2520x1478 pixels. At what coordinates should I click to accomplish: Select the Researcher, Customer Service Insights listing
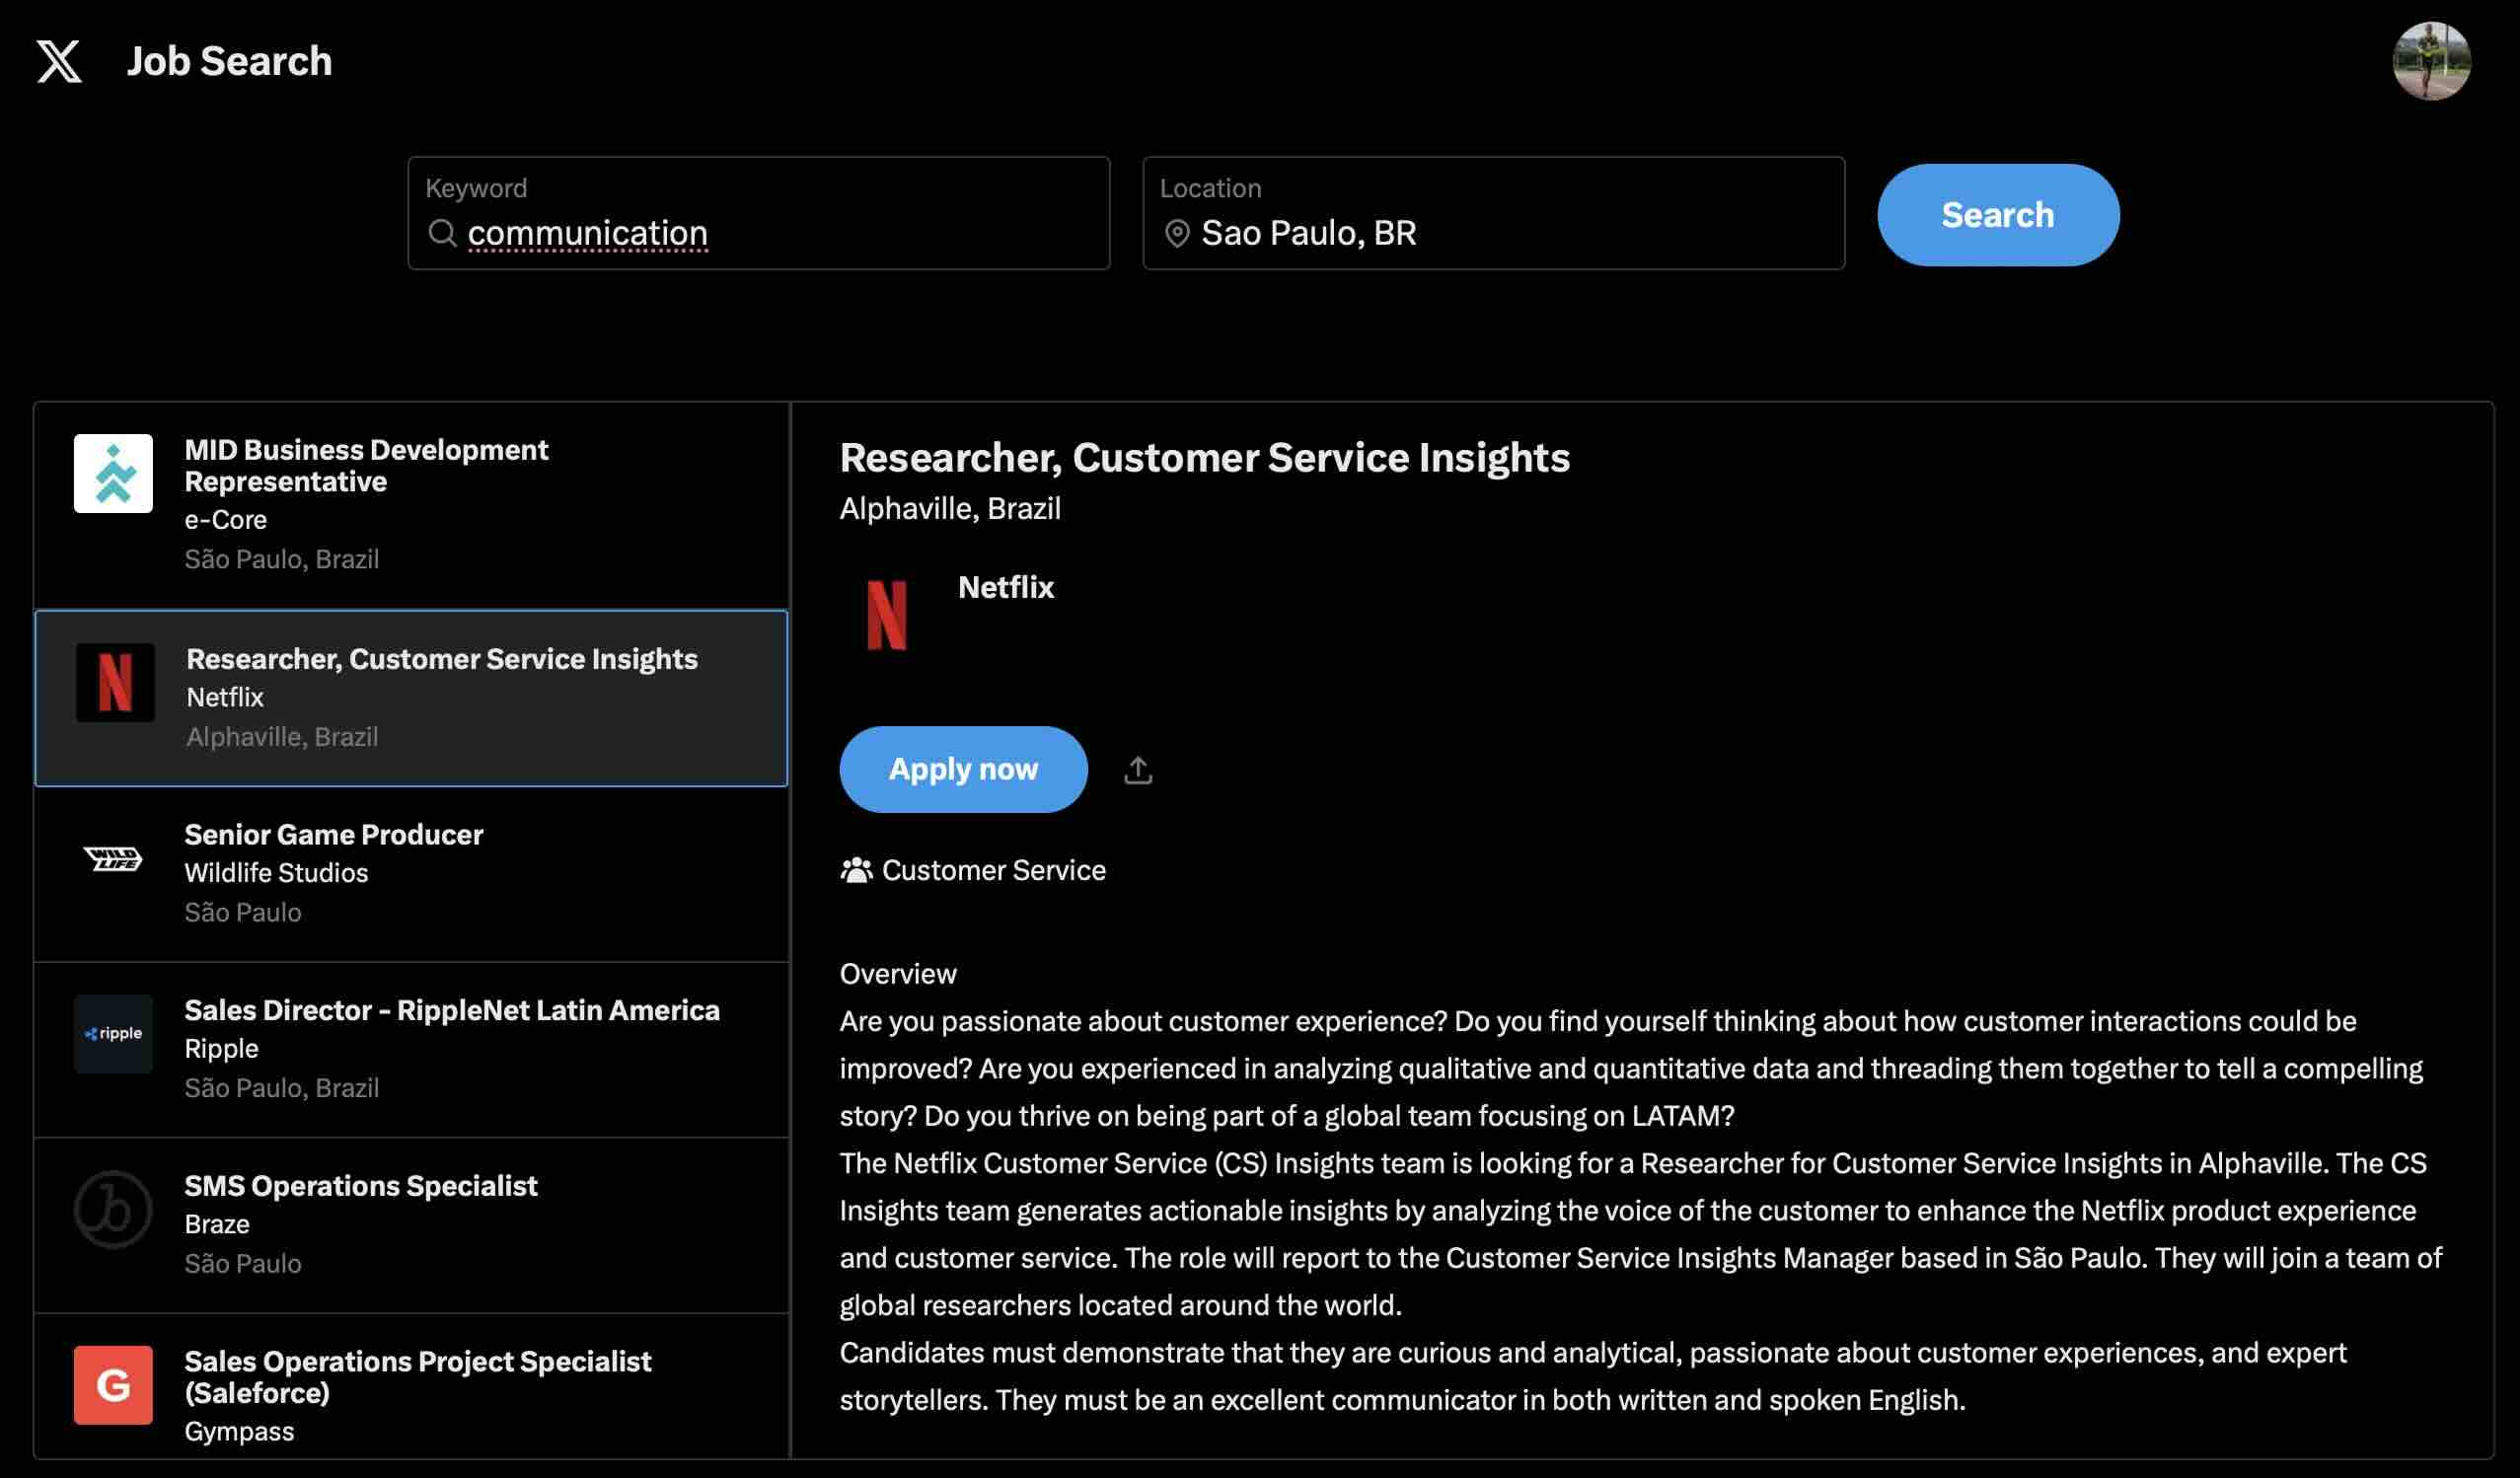pos(411,698)
